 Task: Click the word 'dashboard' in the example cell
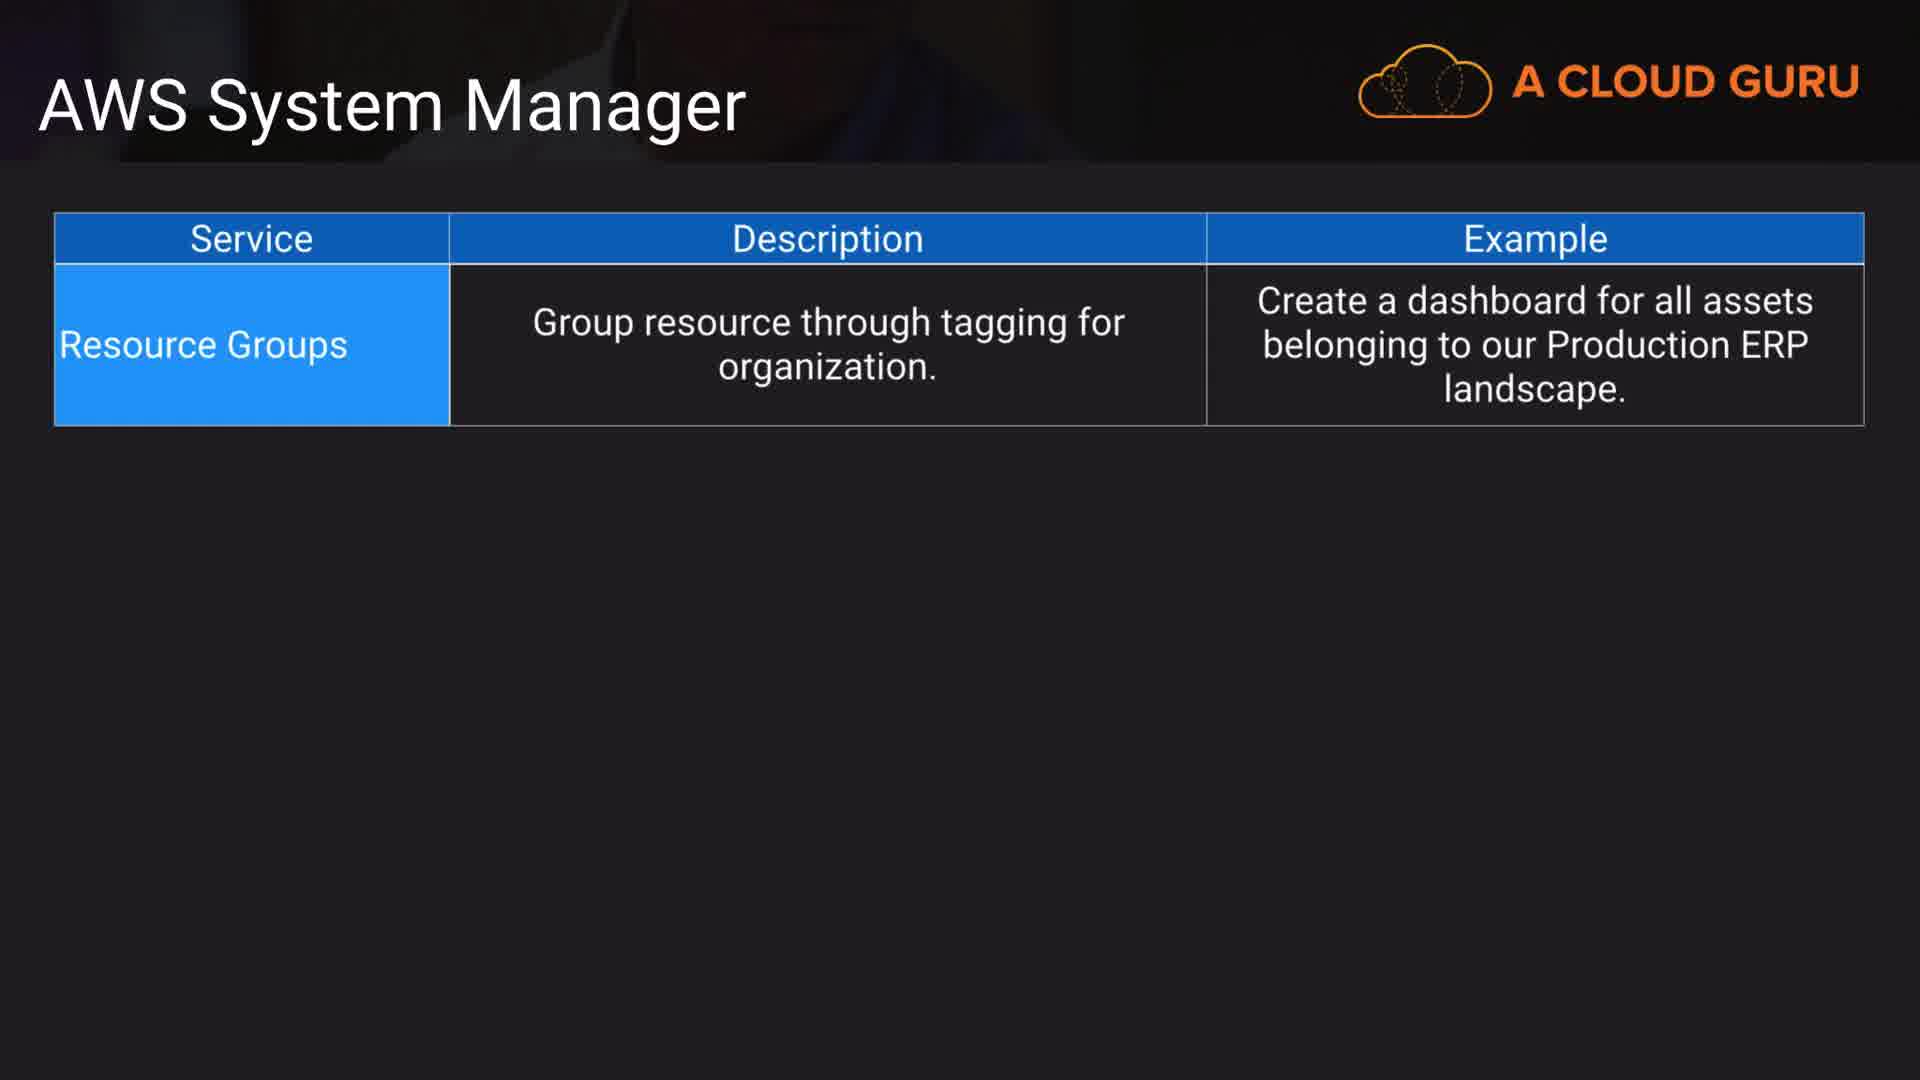(1496, 301)
